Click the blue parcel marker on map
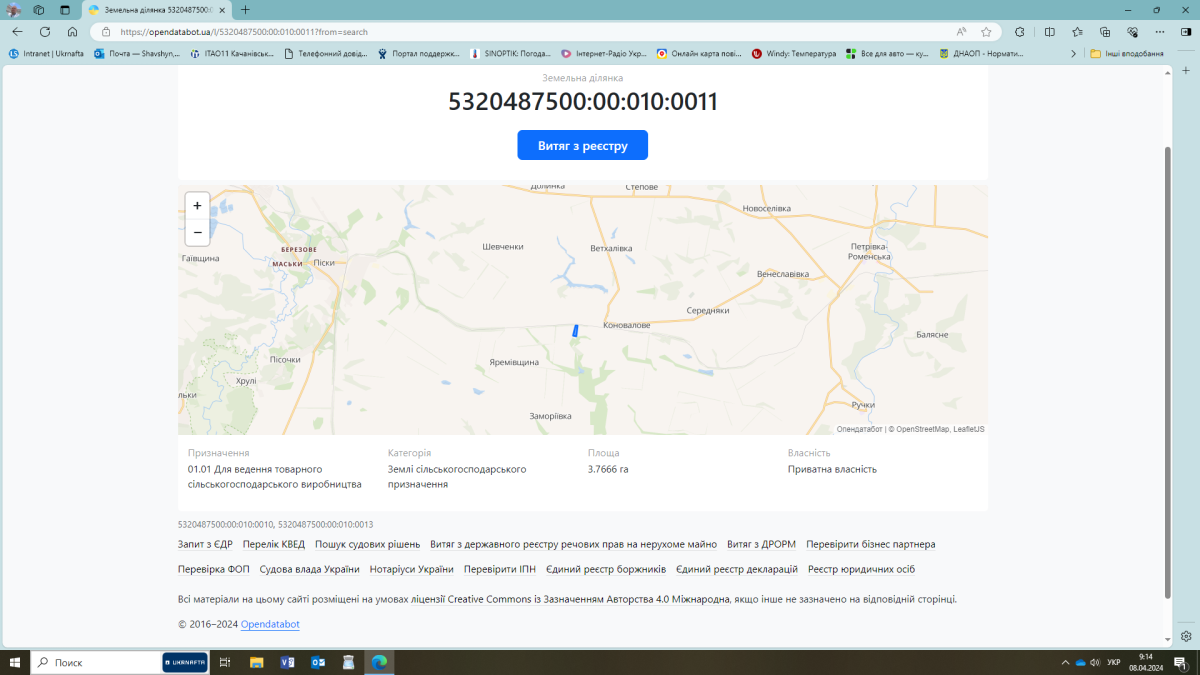The image size is (1200, 675). pyautogui.click(x=575, y=331)
